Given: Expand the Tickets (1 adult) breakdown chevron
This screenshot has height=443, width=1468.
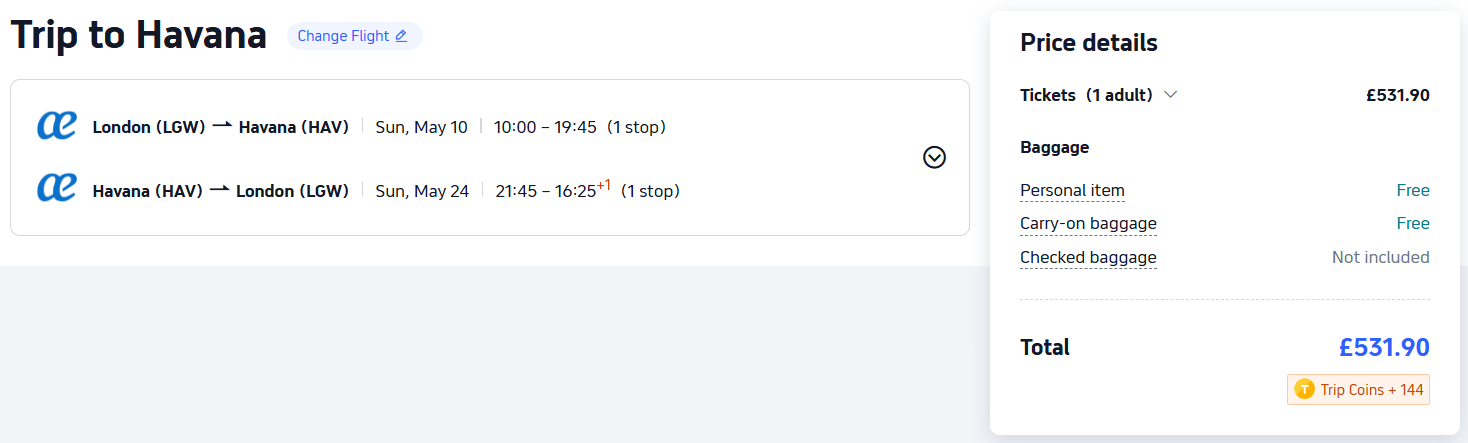Looking at the screenshot, I should 1171,95.
